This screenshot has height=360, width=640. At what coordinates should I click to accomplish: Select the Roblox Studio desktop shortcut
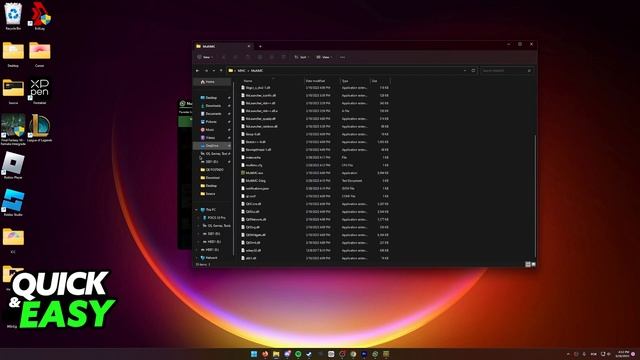pyautogui.click(x=13, y=202)
